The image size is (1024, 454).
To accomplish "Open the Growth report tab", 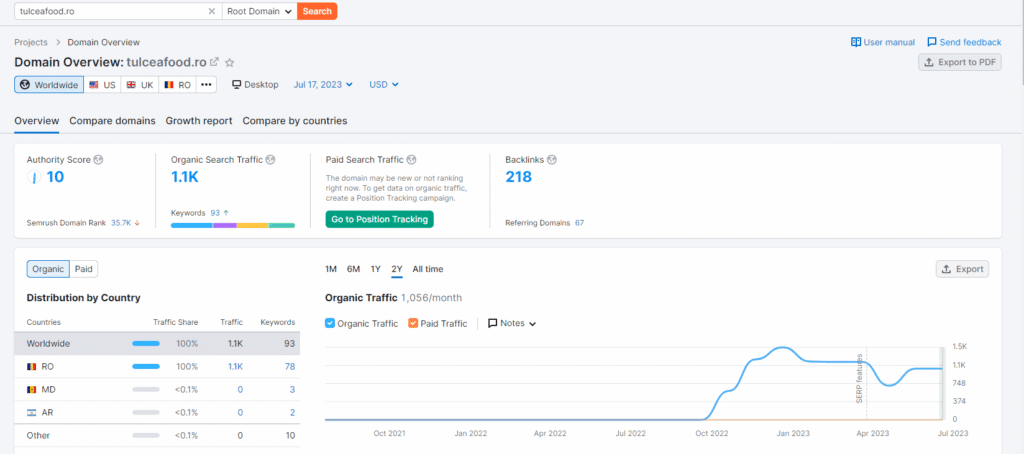I will (x=199, y=121).
